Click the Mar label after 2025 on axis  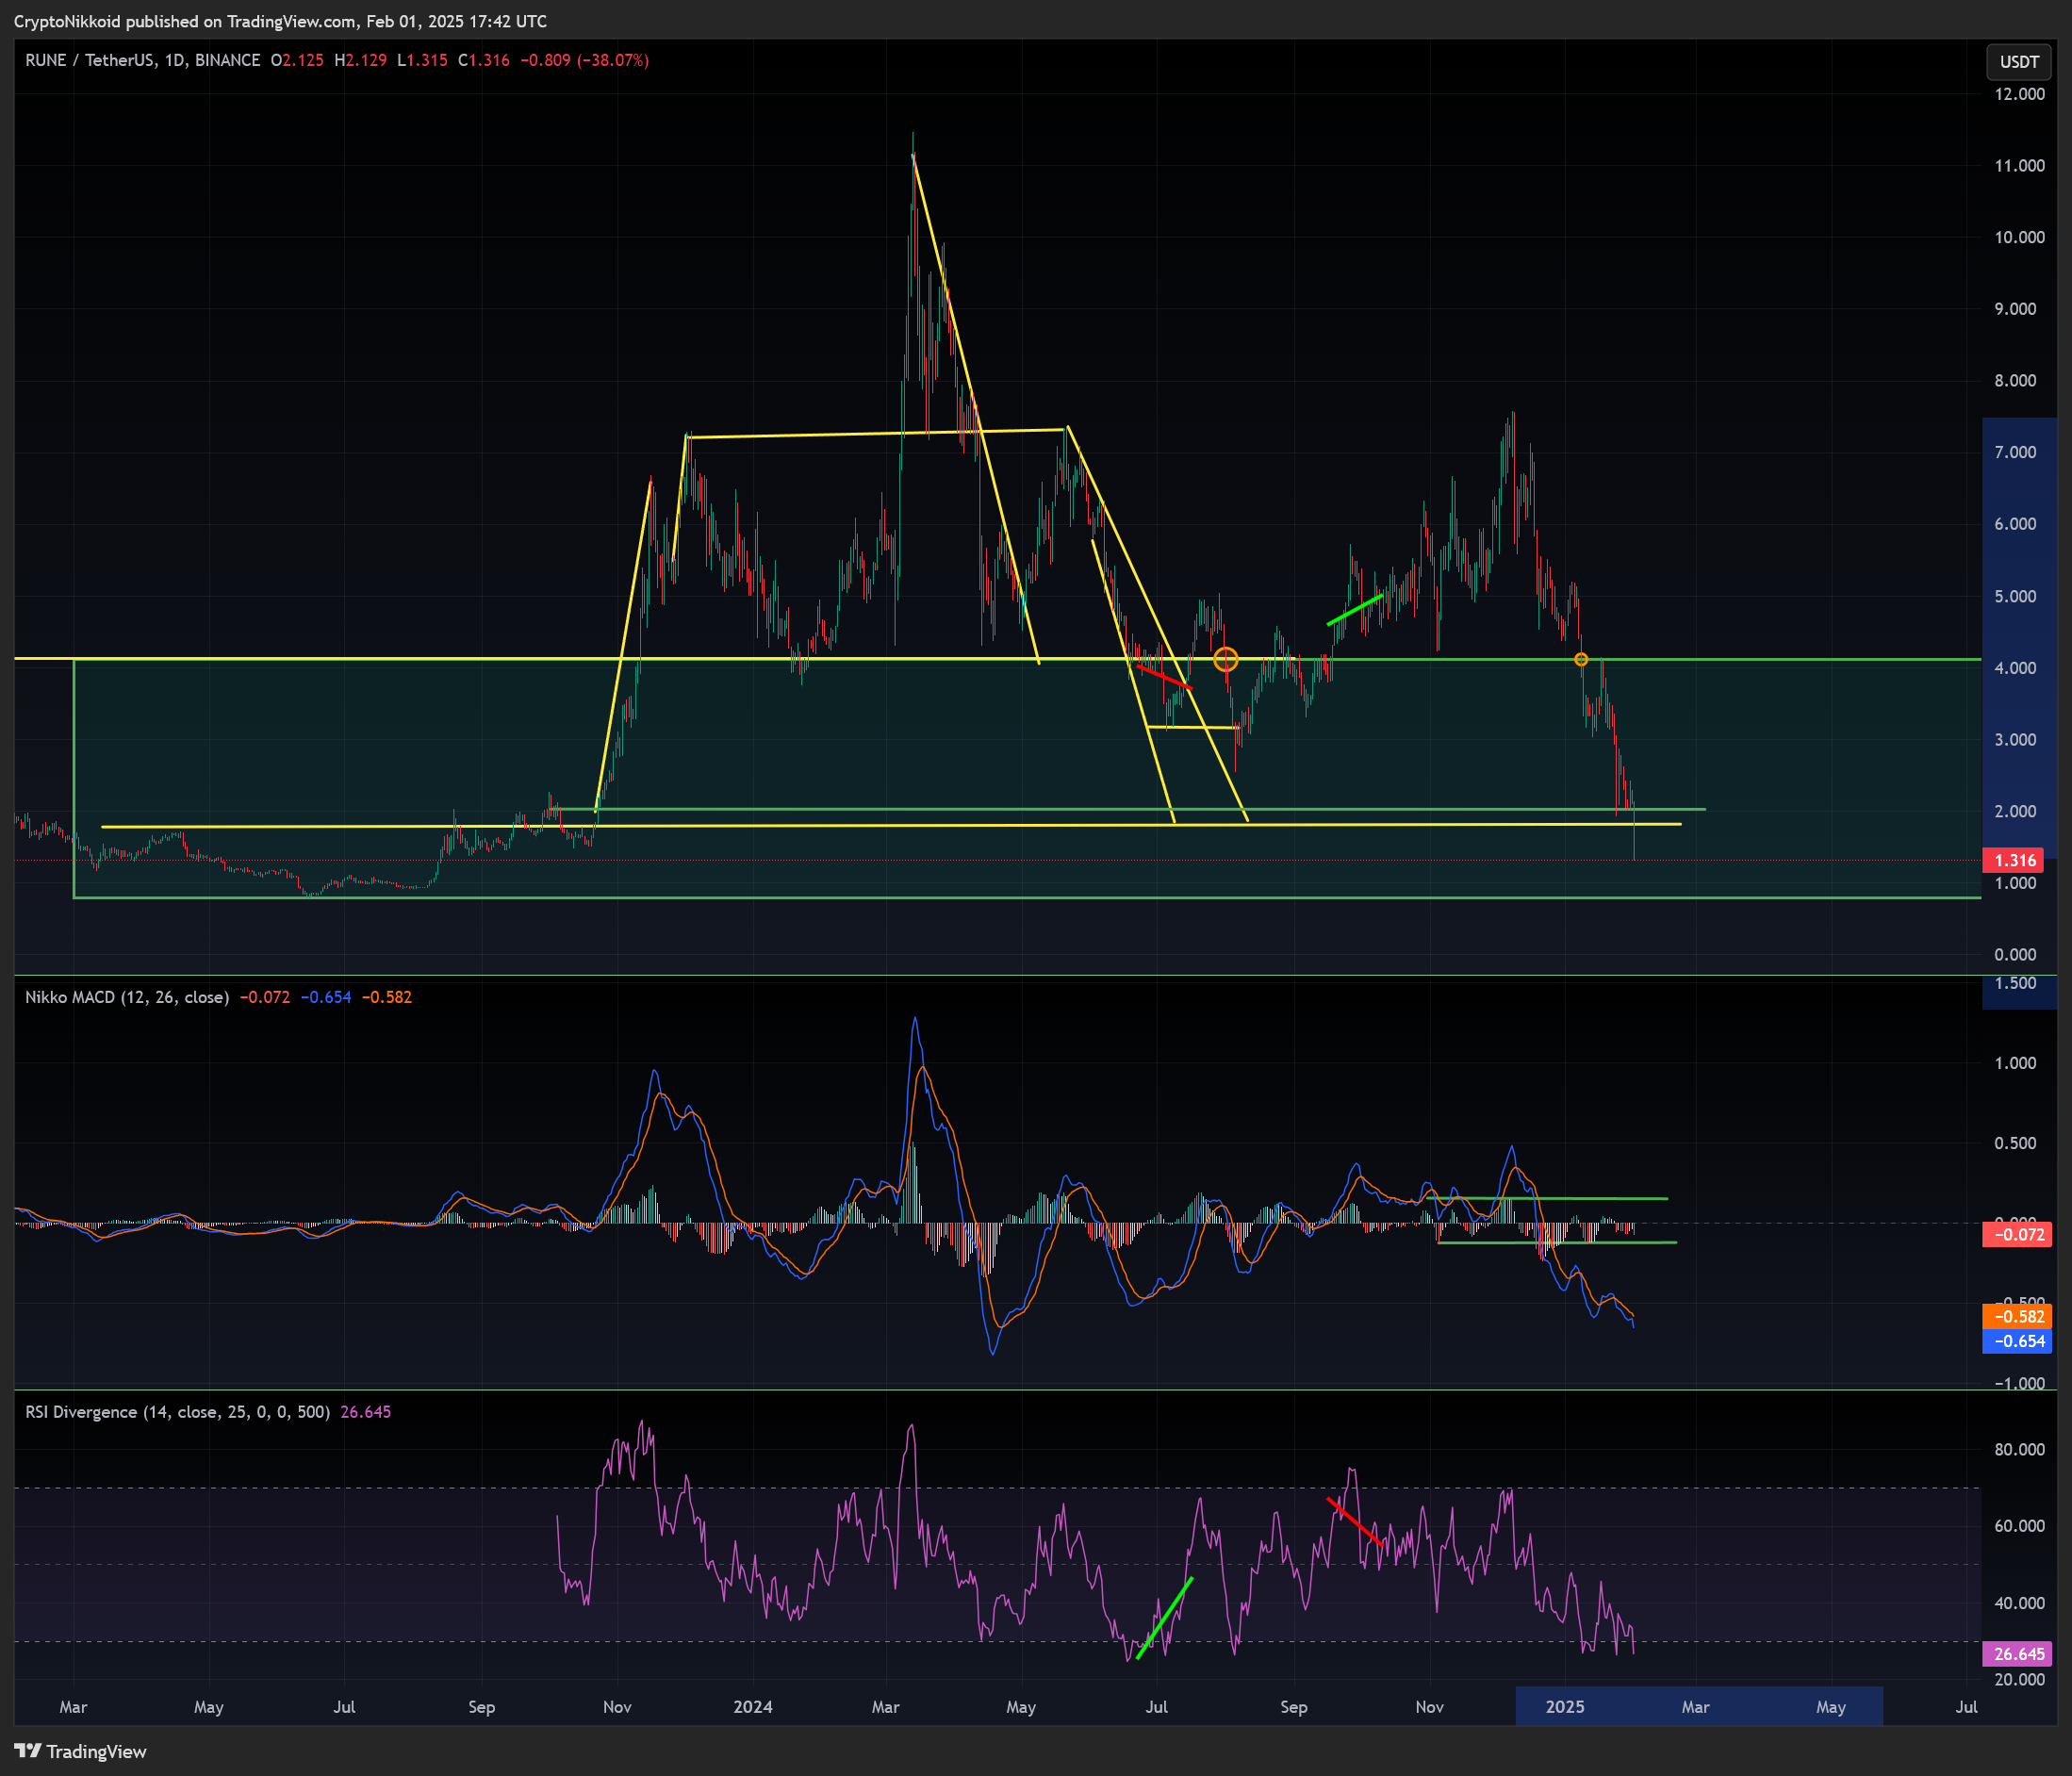coord(1695,1707)
